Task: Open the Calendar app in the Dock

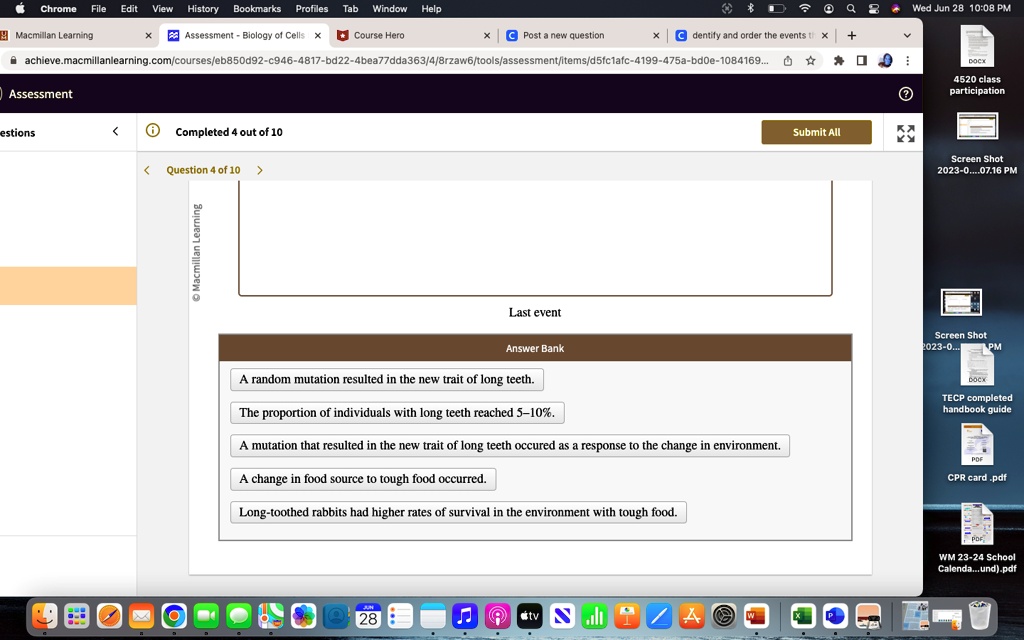Action: tap(367, 615)
